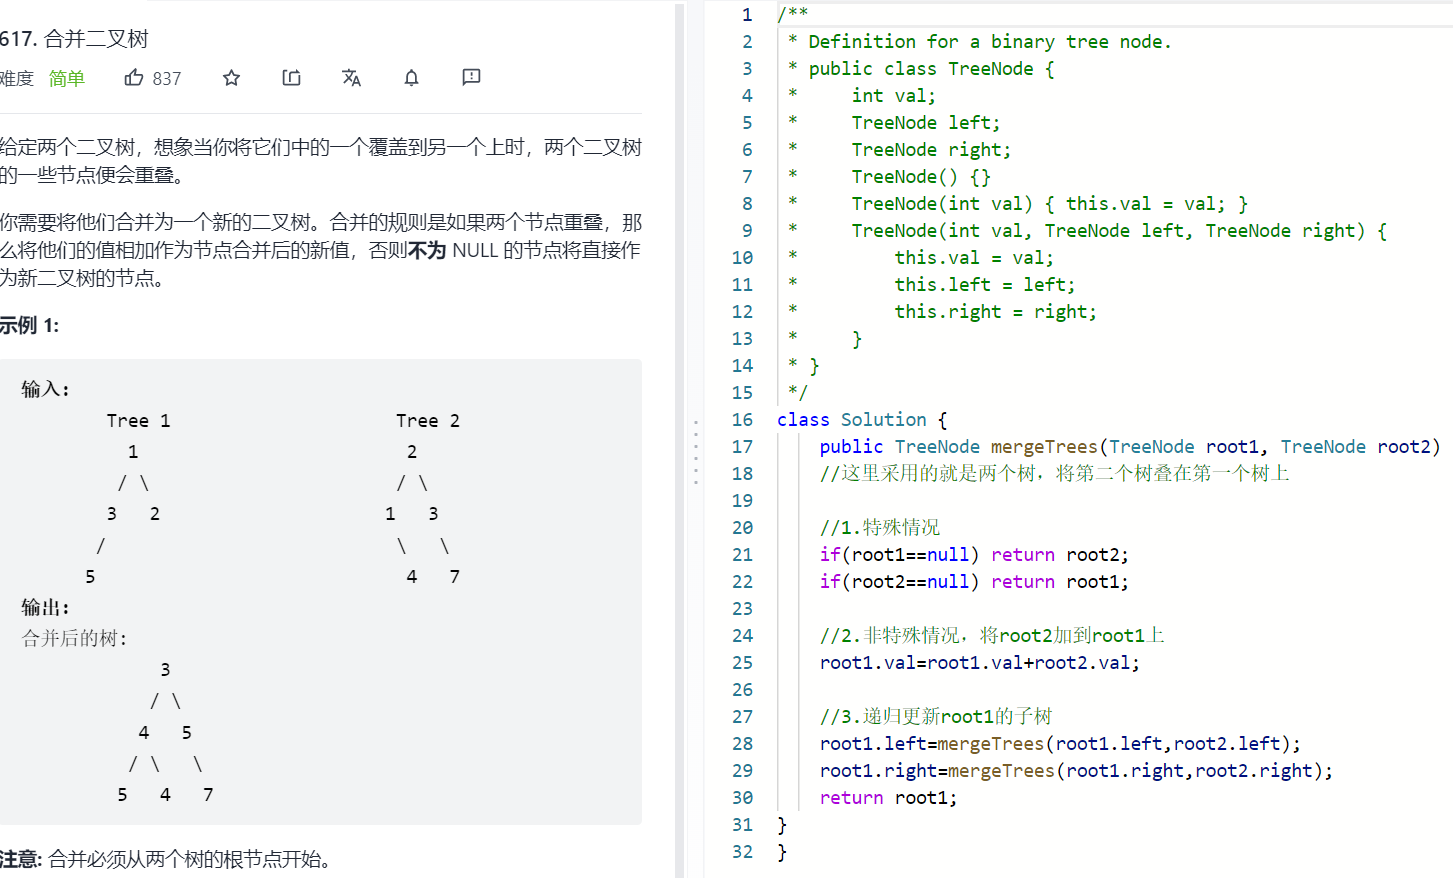Viewport: 1453px width, 878px height.
Task: Click the 合并后的树: label
Action: pos(74,638)
